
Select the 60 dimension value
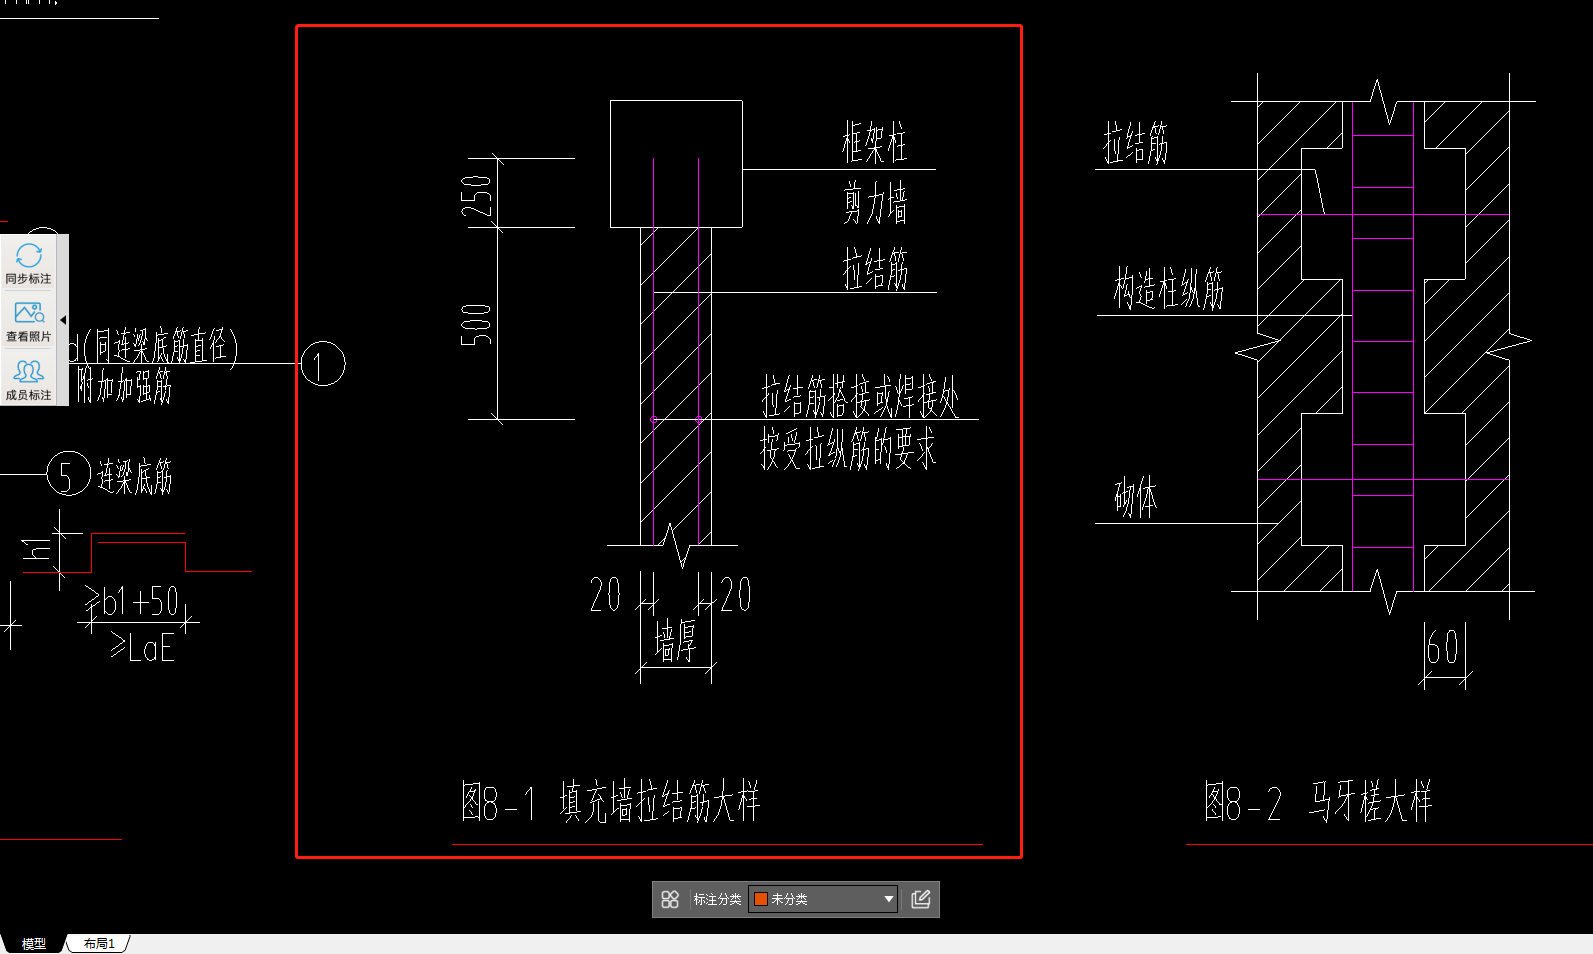(1443, 647)
